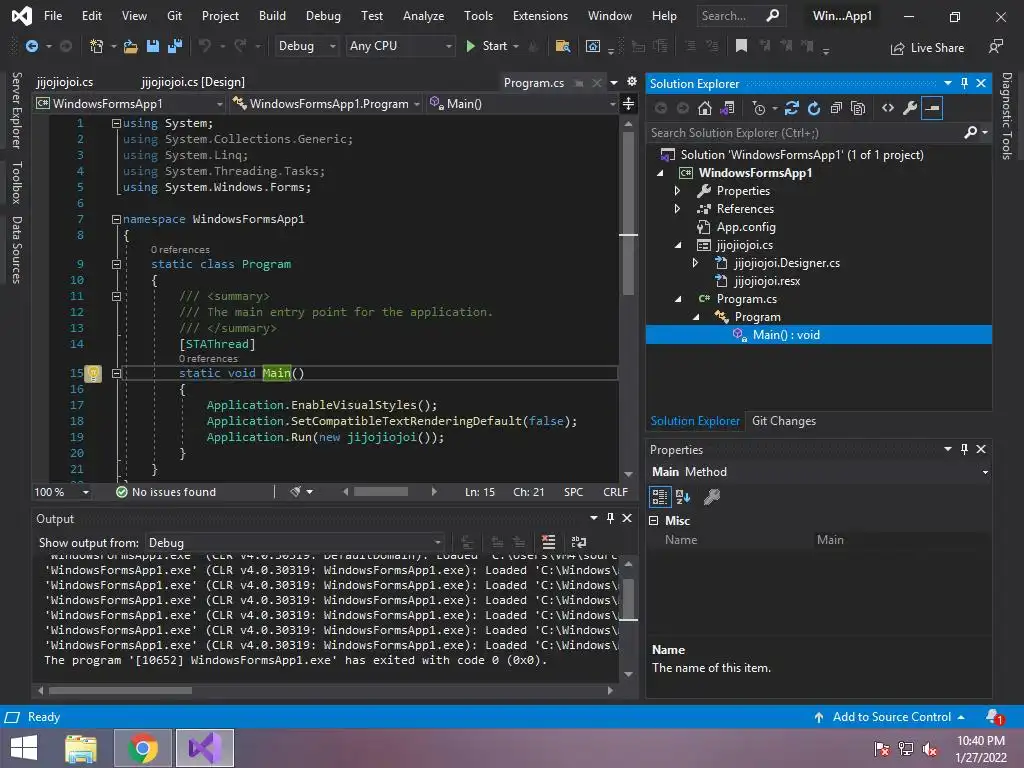Expand the References node
1024x768 pixels.
(677, 209)
